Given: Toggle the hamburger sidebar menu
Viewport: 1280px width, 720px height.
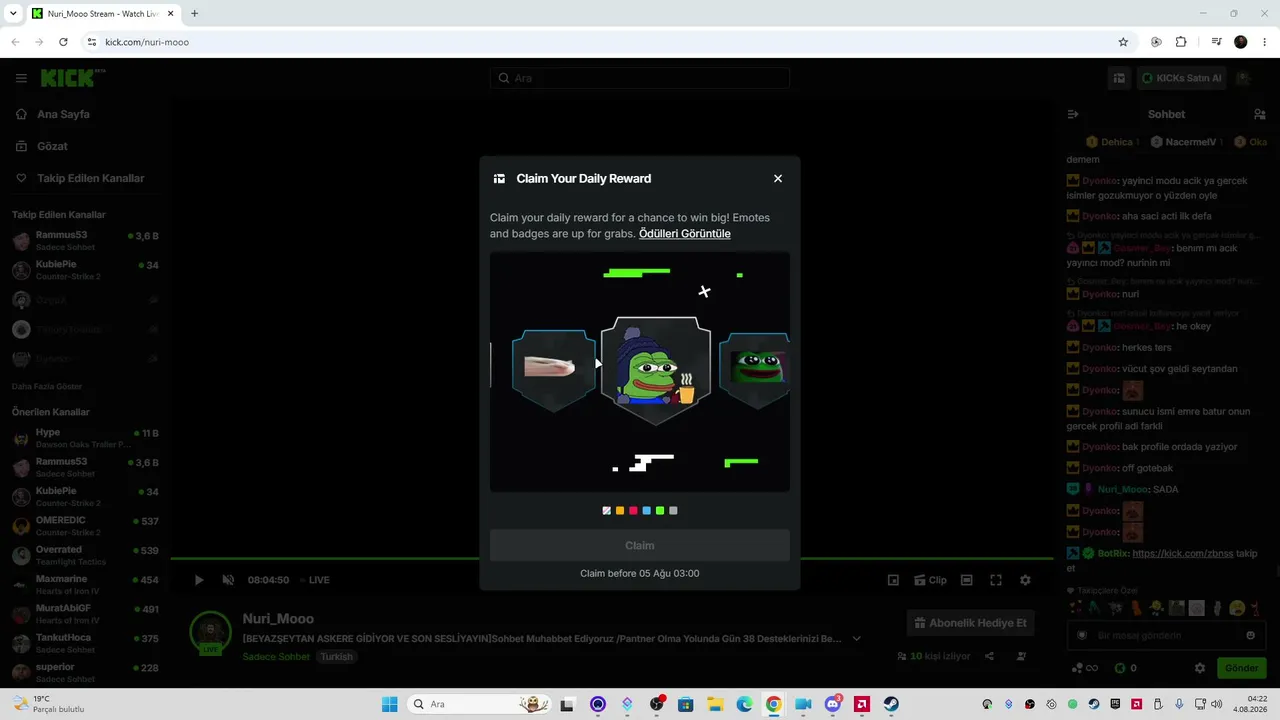Looking at the screenshot, I should 21,78.
